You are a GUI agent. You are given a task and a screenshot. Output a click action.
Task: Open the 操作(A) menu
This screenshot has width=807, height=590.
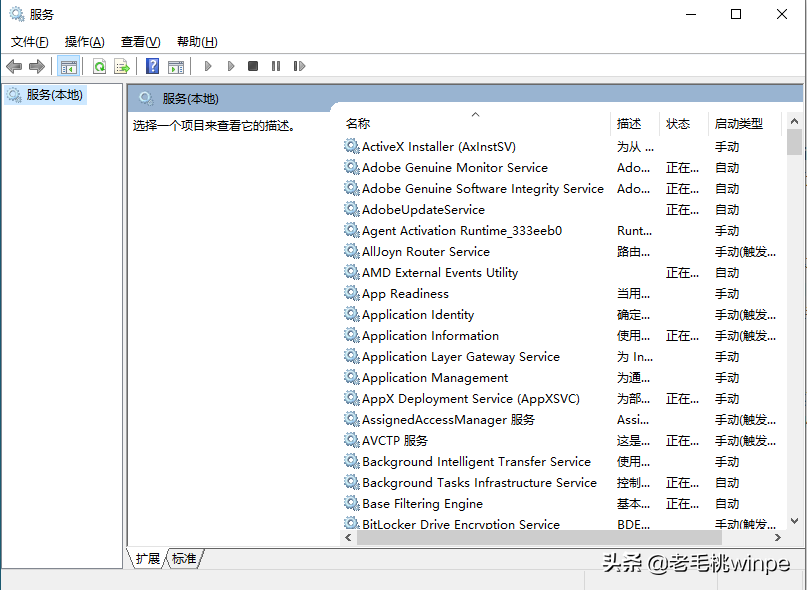pos(84,42)
